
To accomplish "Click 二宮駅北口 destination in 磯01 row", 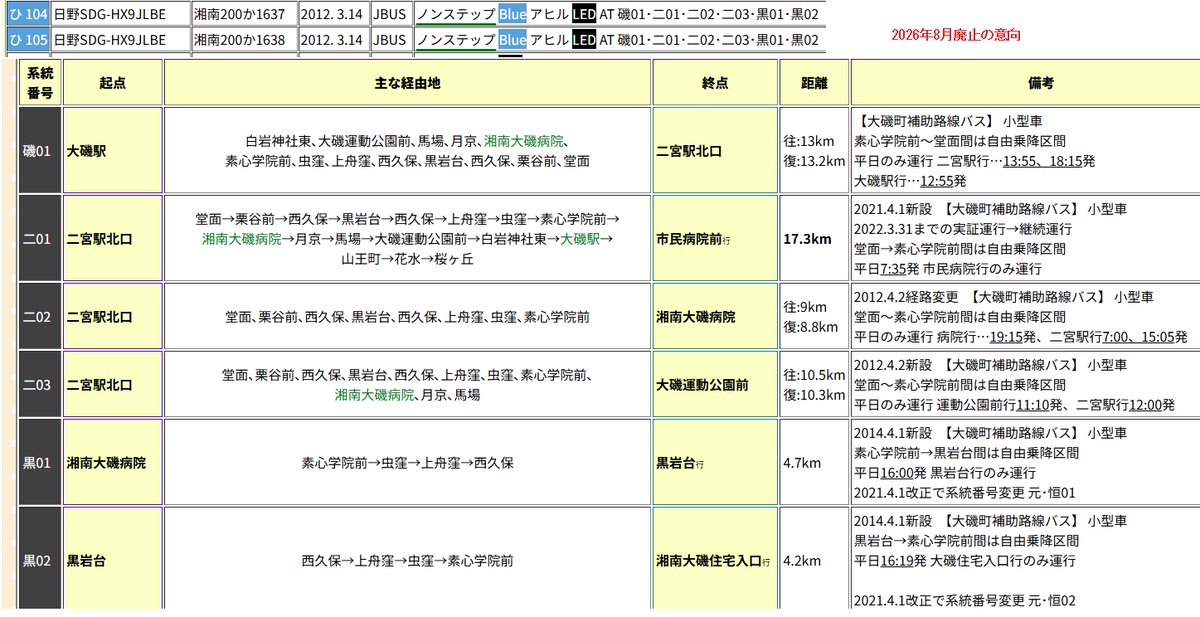I will coord(689,152).
